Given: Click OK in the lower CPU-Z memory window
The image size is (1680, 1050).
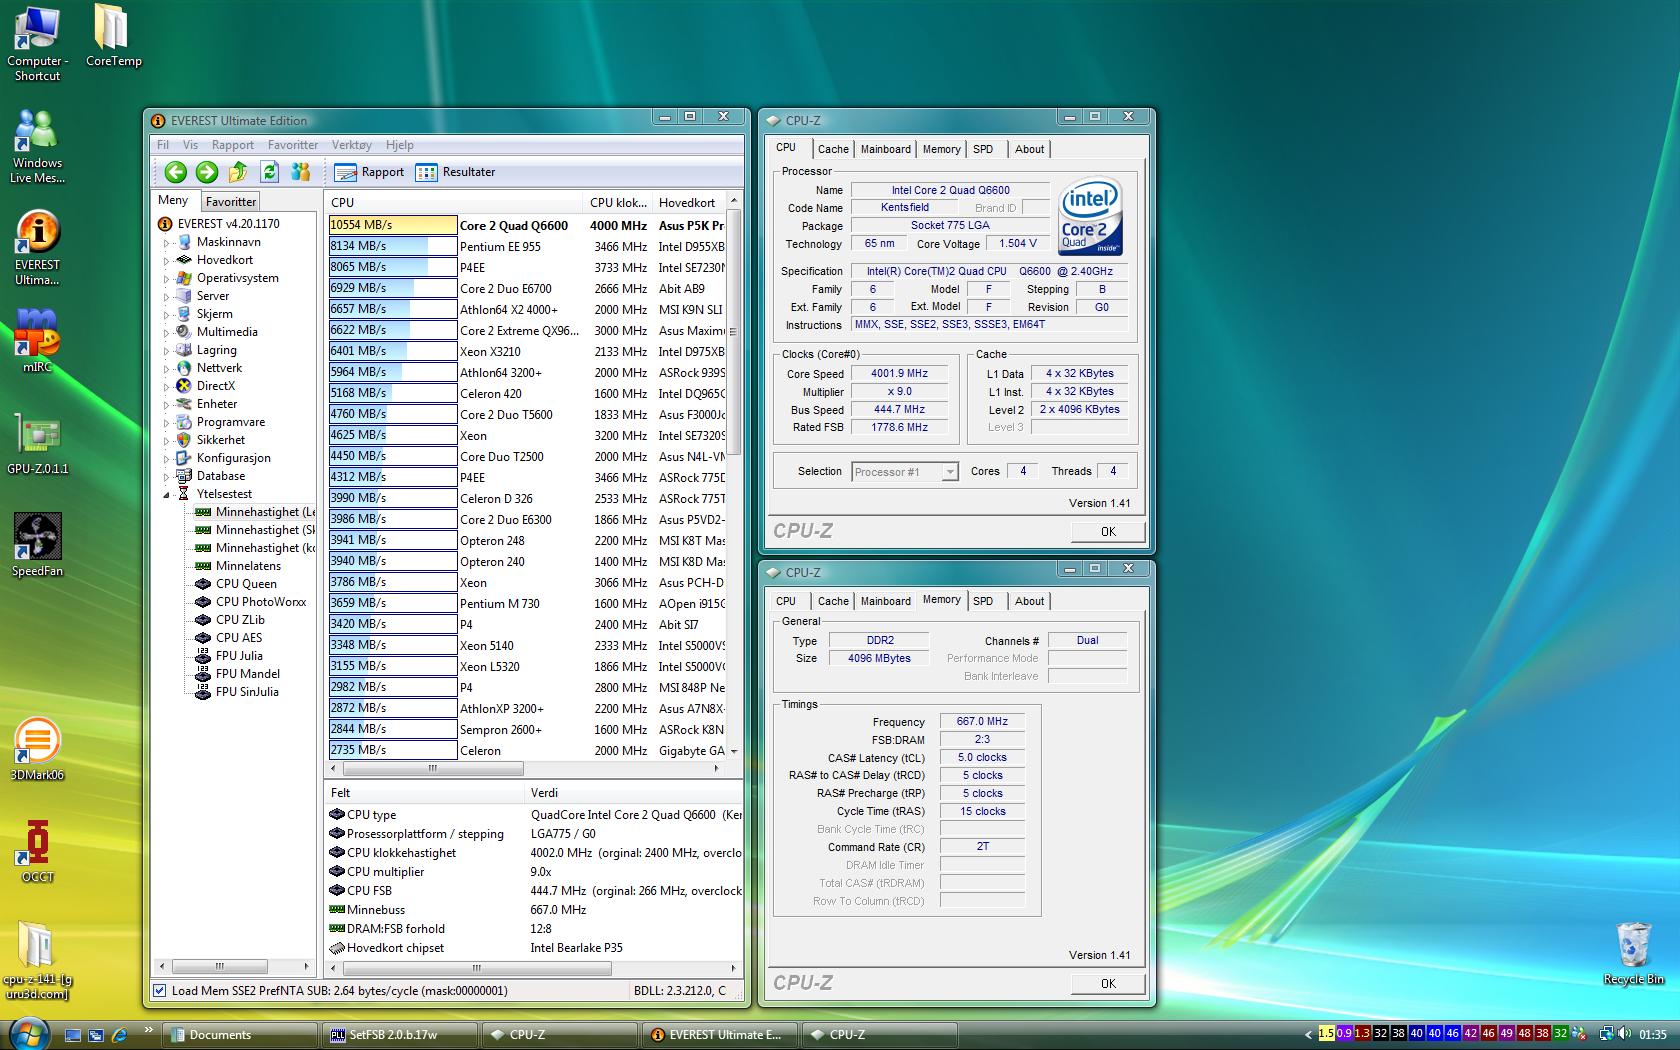Looking at the screenshot, I should click(x=1108, y=983).
